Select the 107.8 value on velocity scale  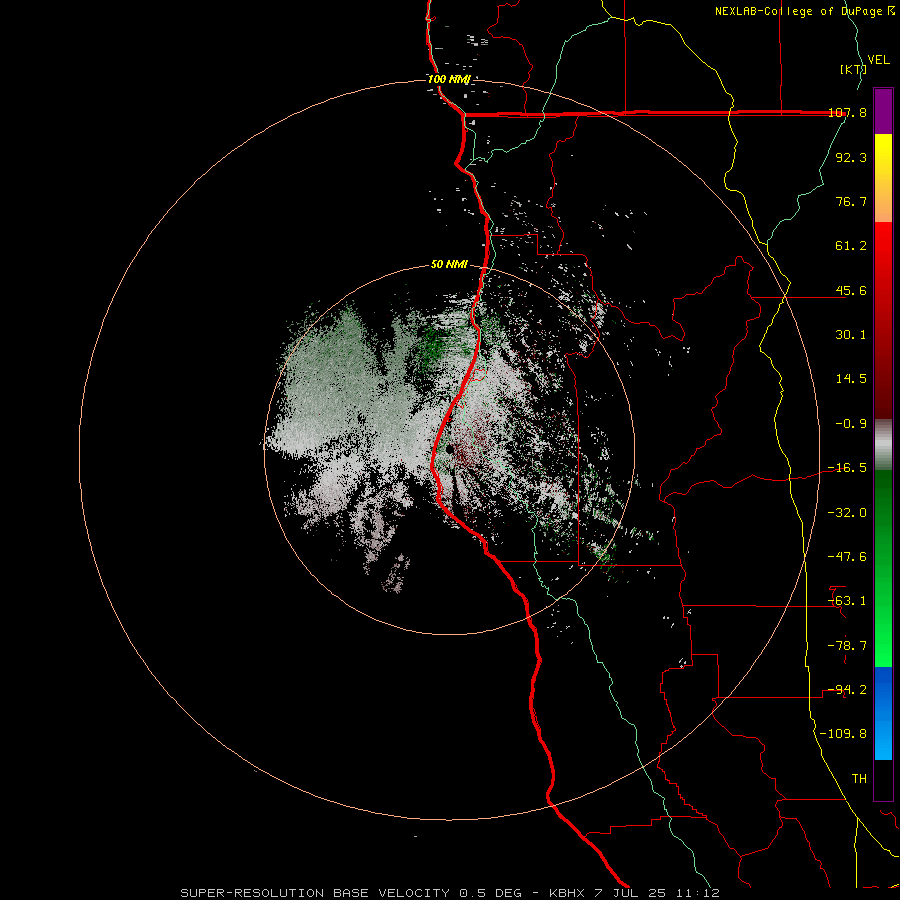point(847,112)
